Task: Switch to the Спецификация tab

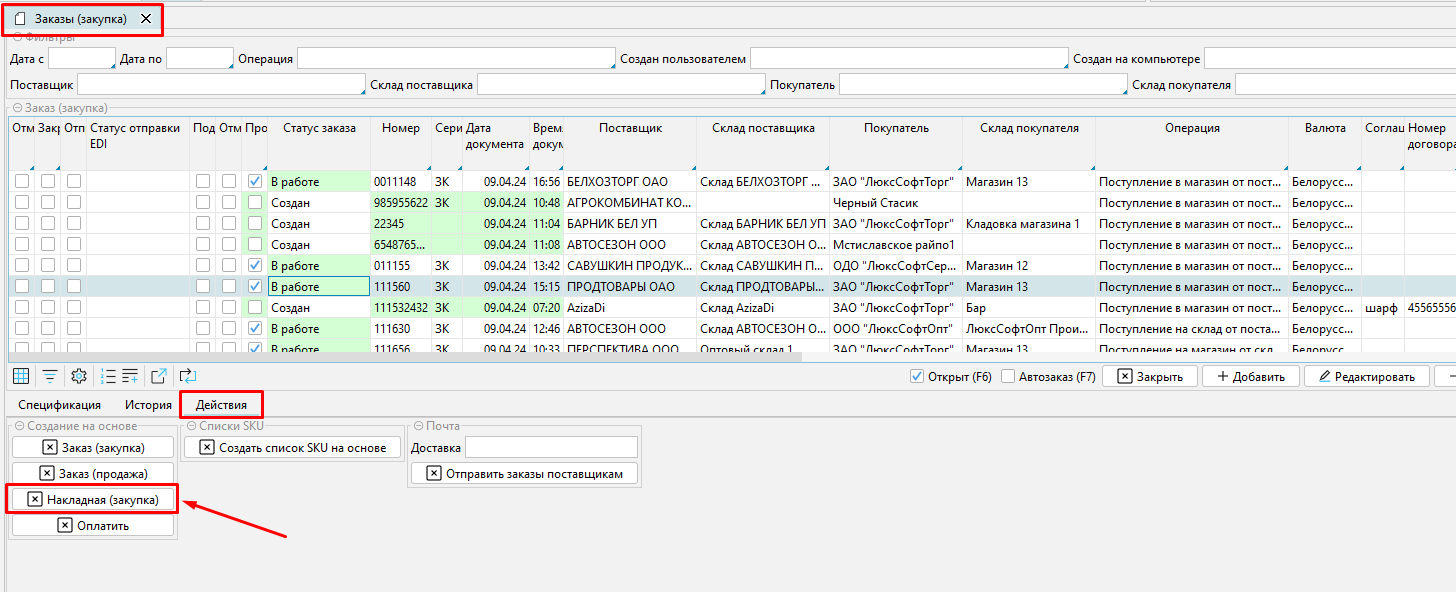Action: tap(59, 405)
